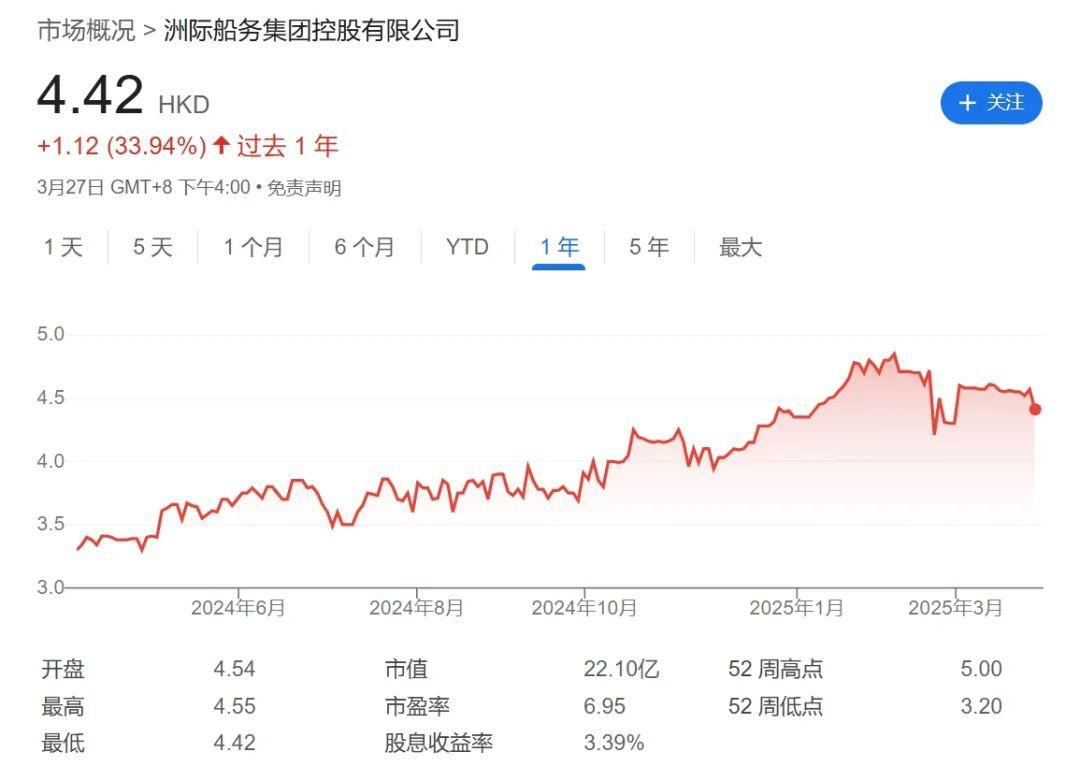Viewport: 1080px width, 781px height.
Task: Click the 3.0 y-axis label
Action: pyautogui.click(x=50, y=587)
